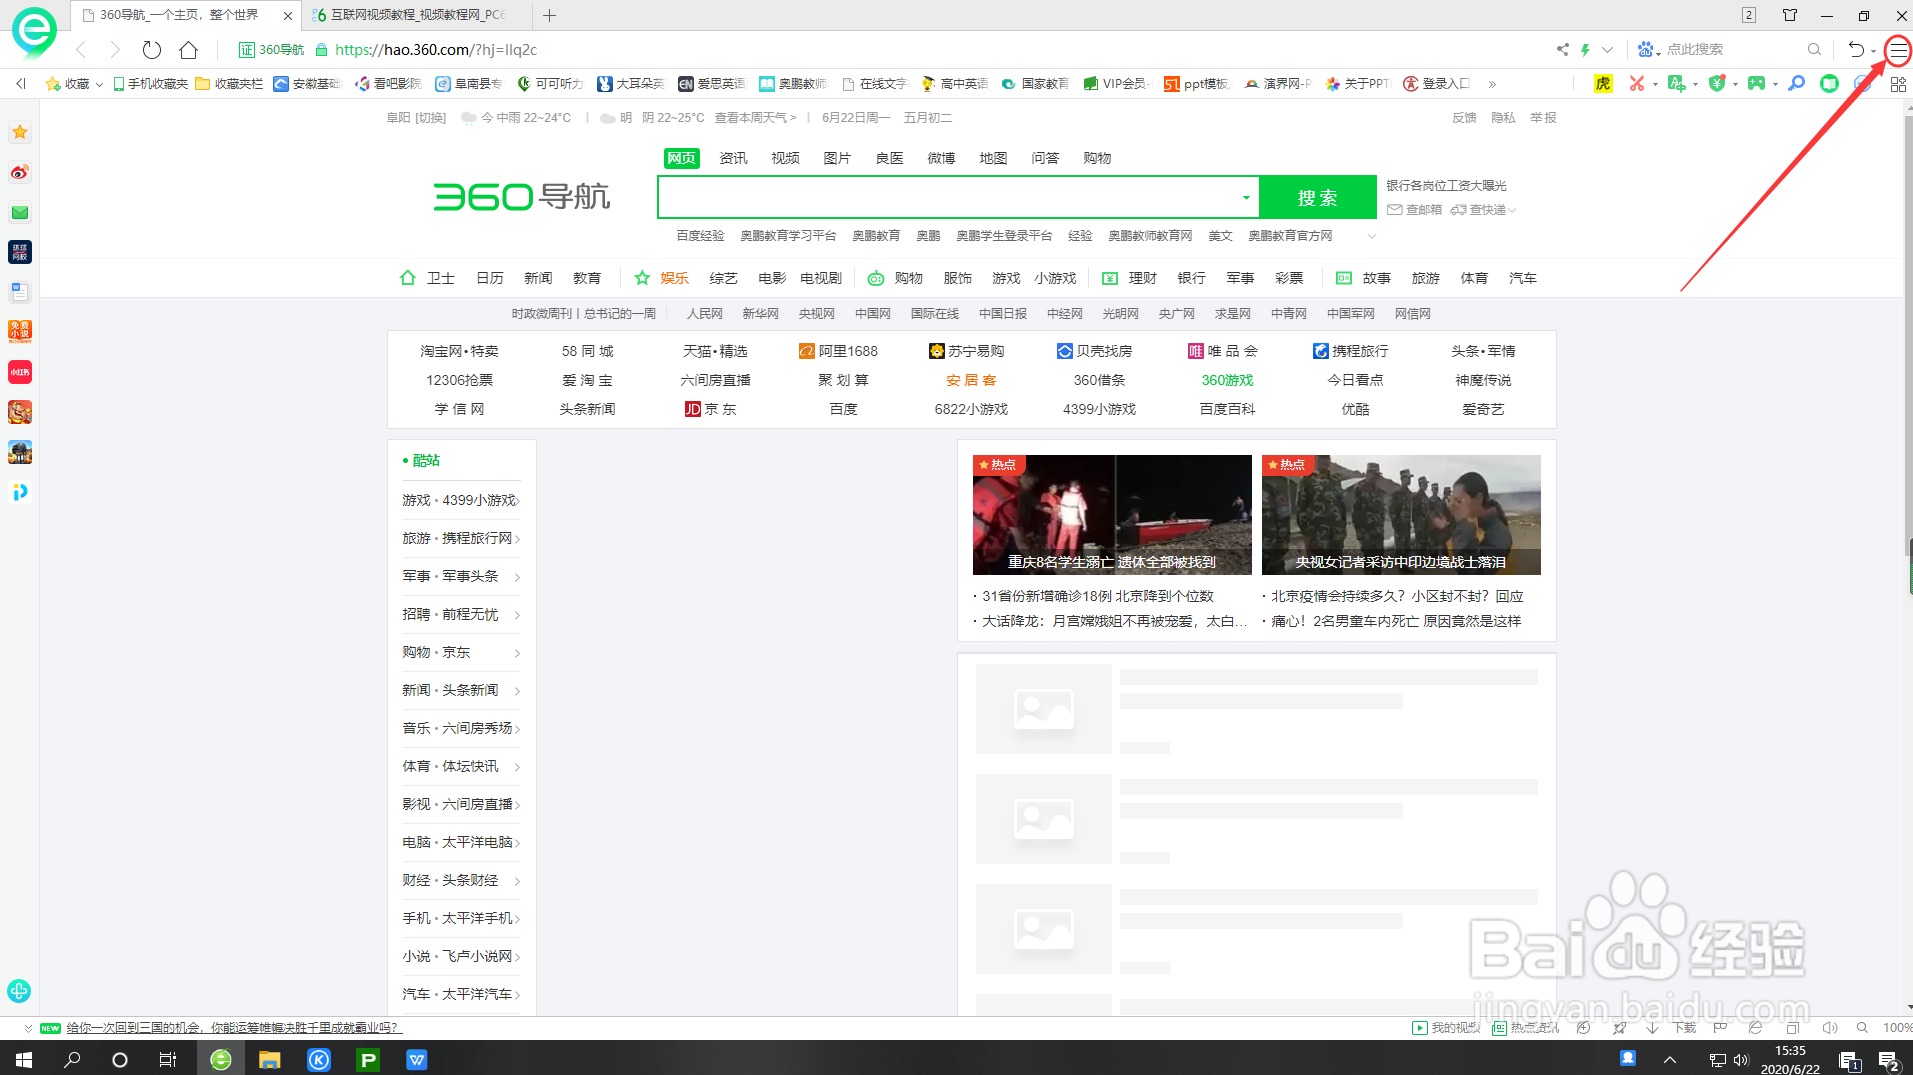Open the browser main menu (hamburger icon)
This screenshot has width=1913, height=1075.
[1897, 48]
